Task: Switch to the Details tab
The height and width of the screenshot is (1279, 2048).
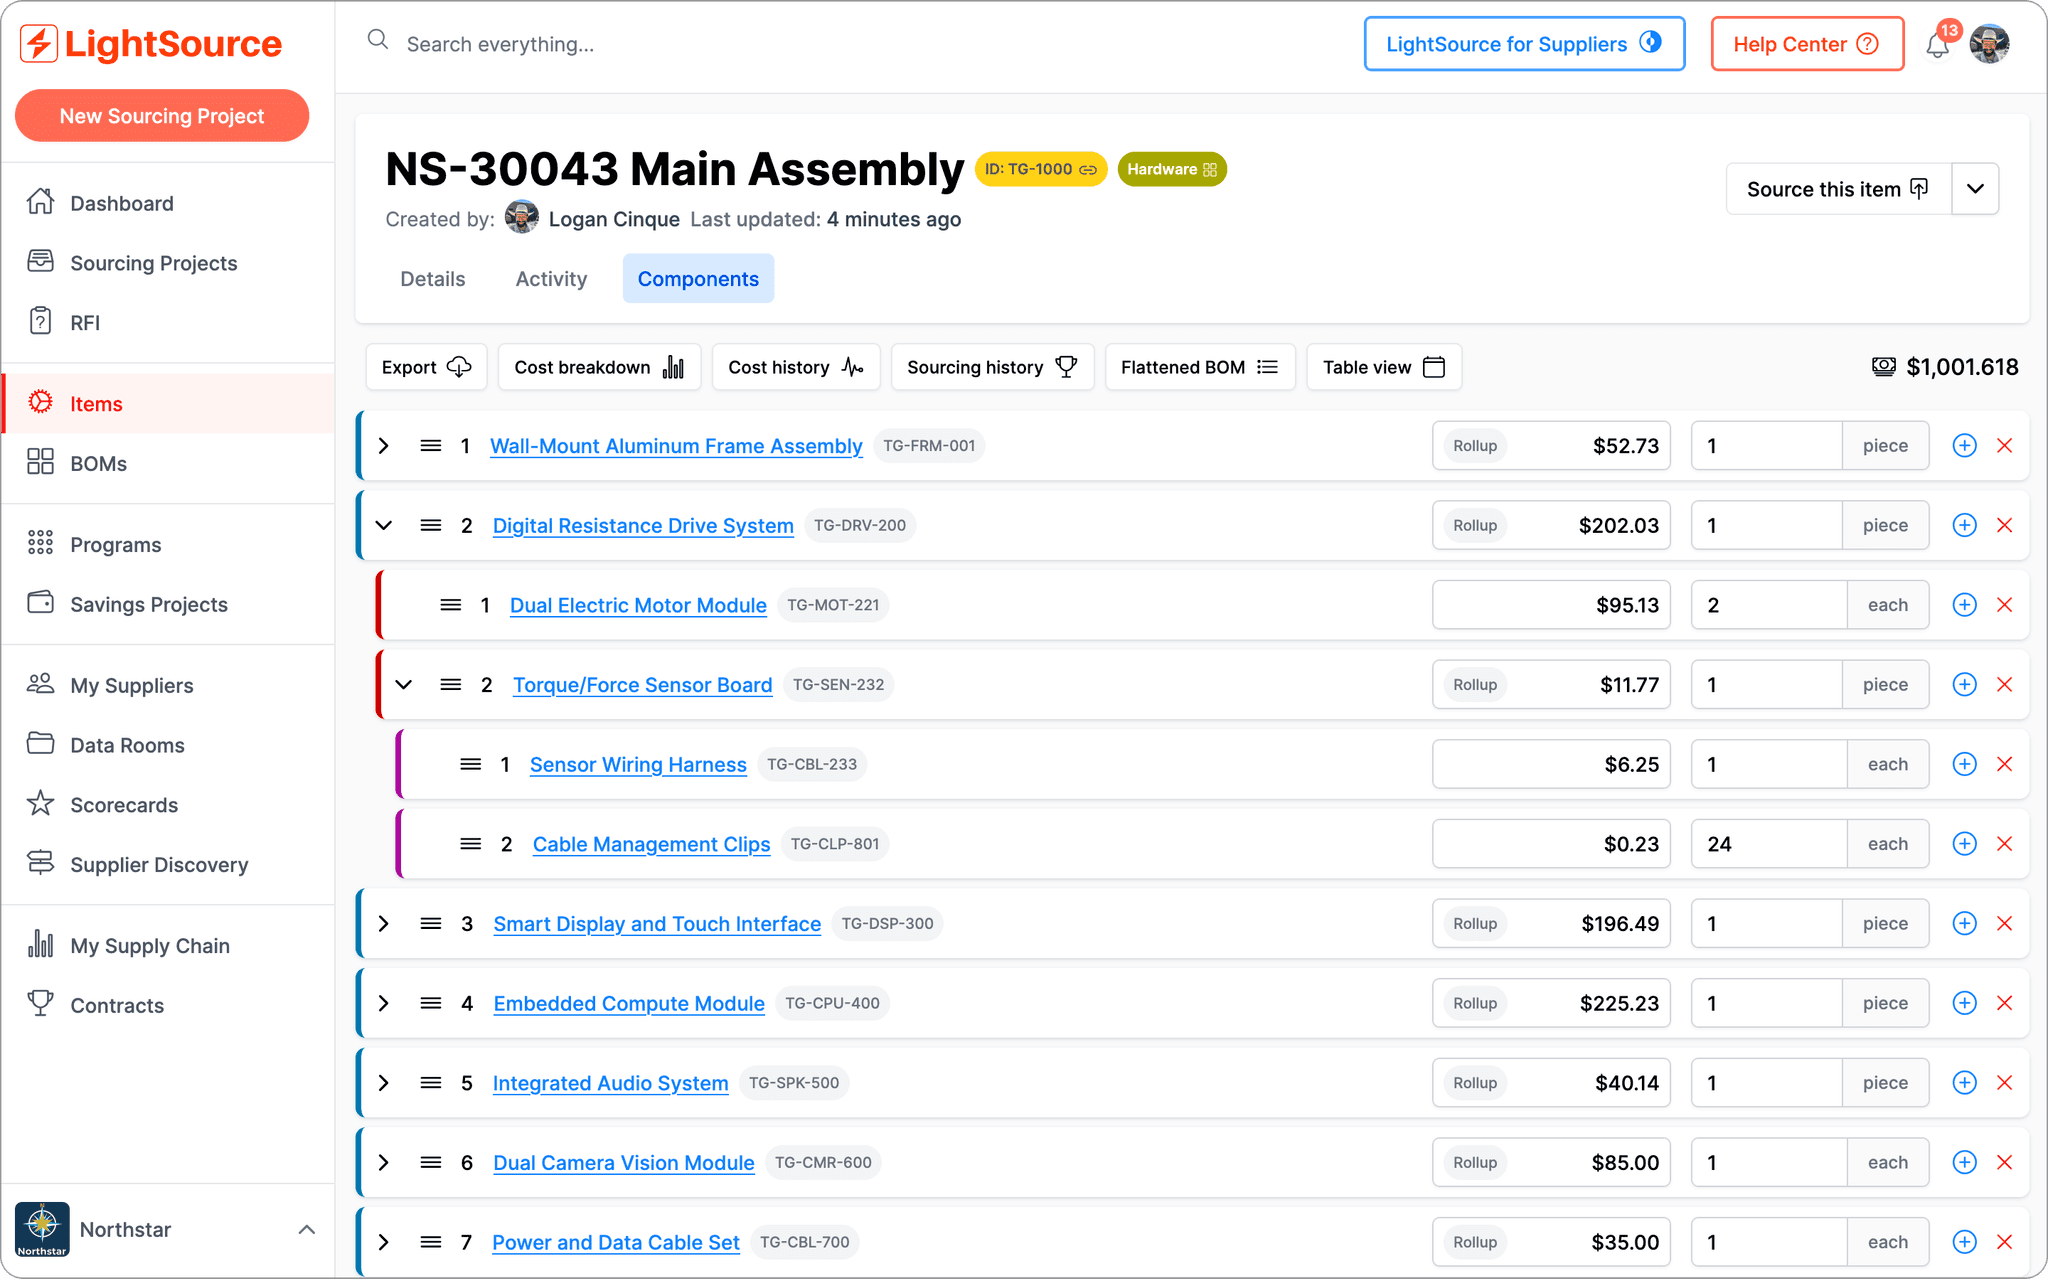Action: point(433,279)
